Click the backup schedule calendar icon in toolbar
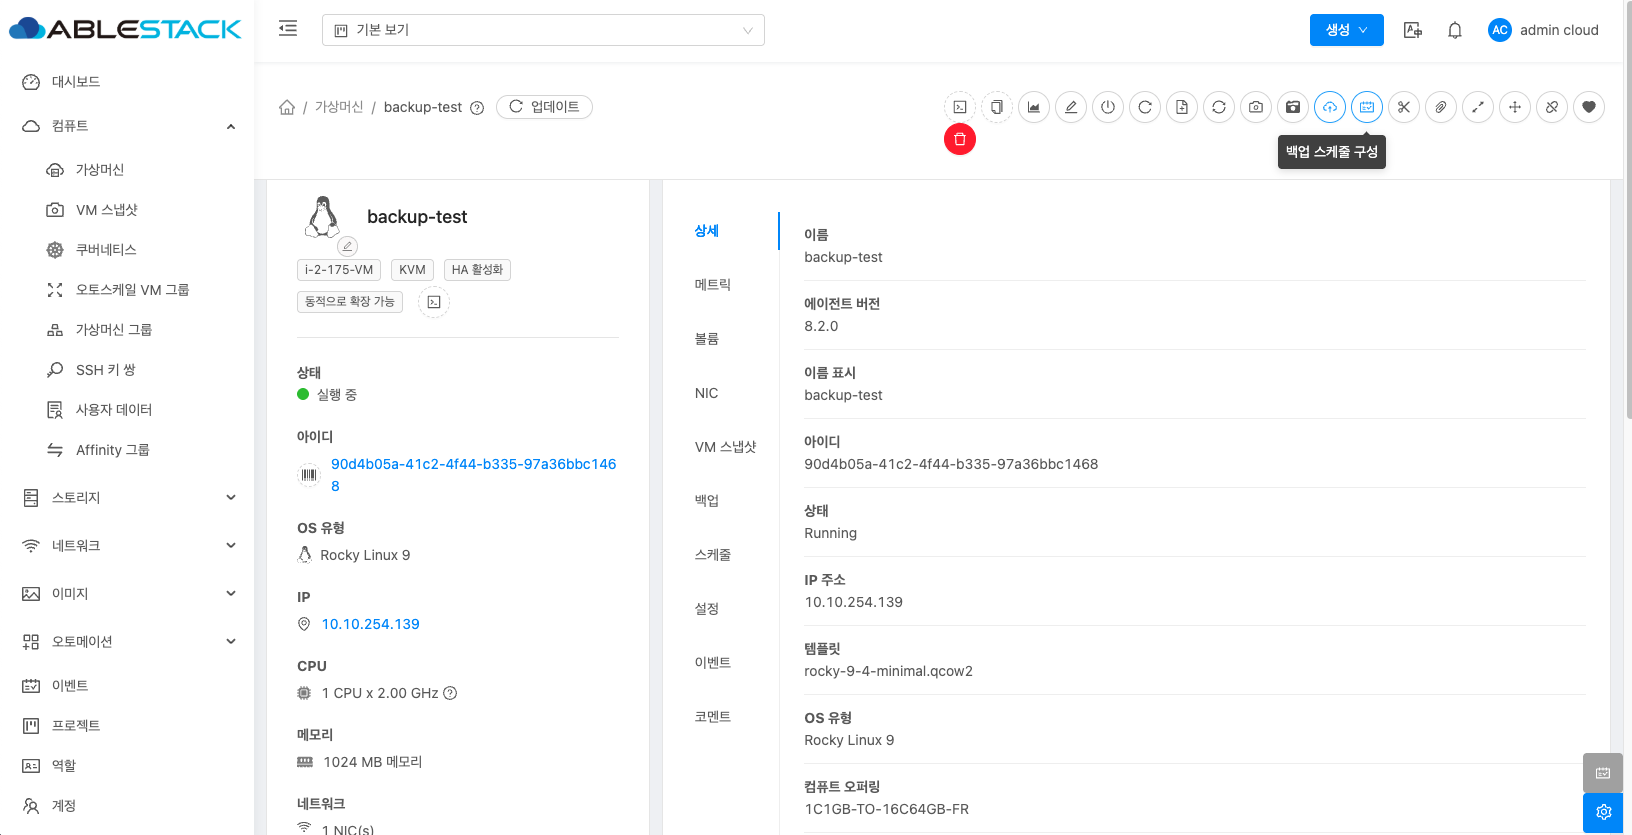Image resolution: width=1632 pixels, height=835 pixels. point(1366,107)
